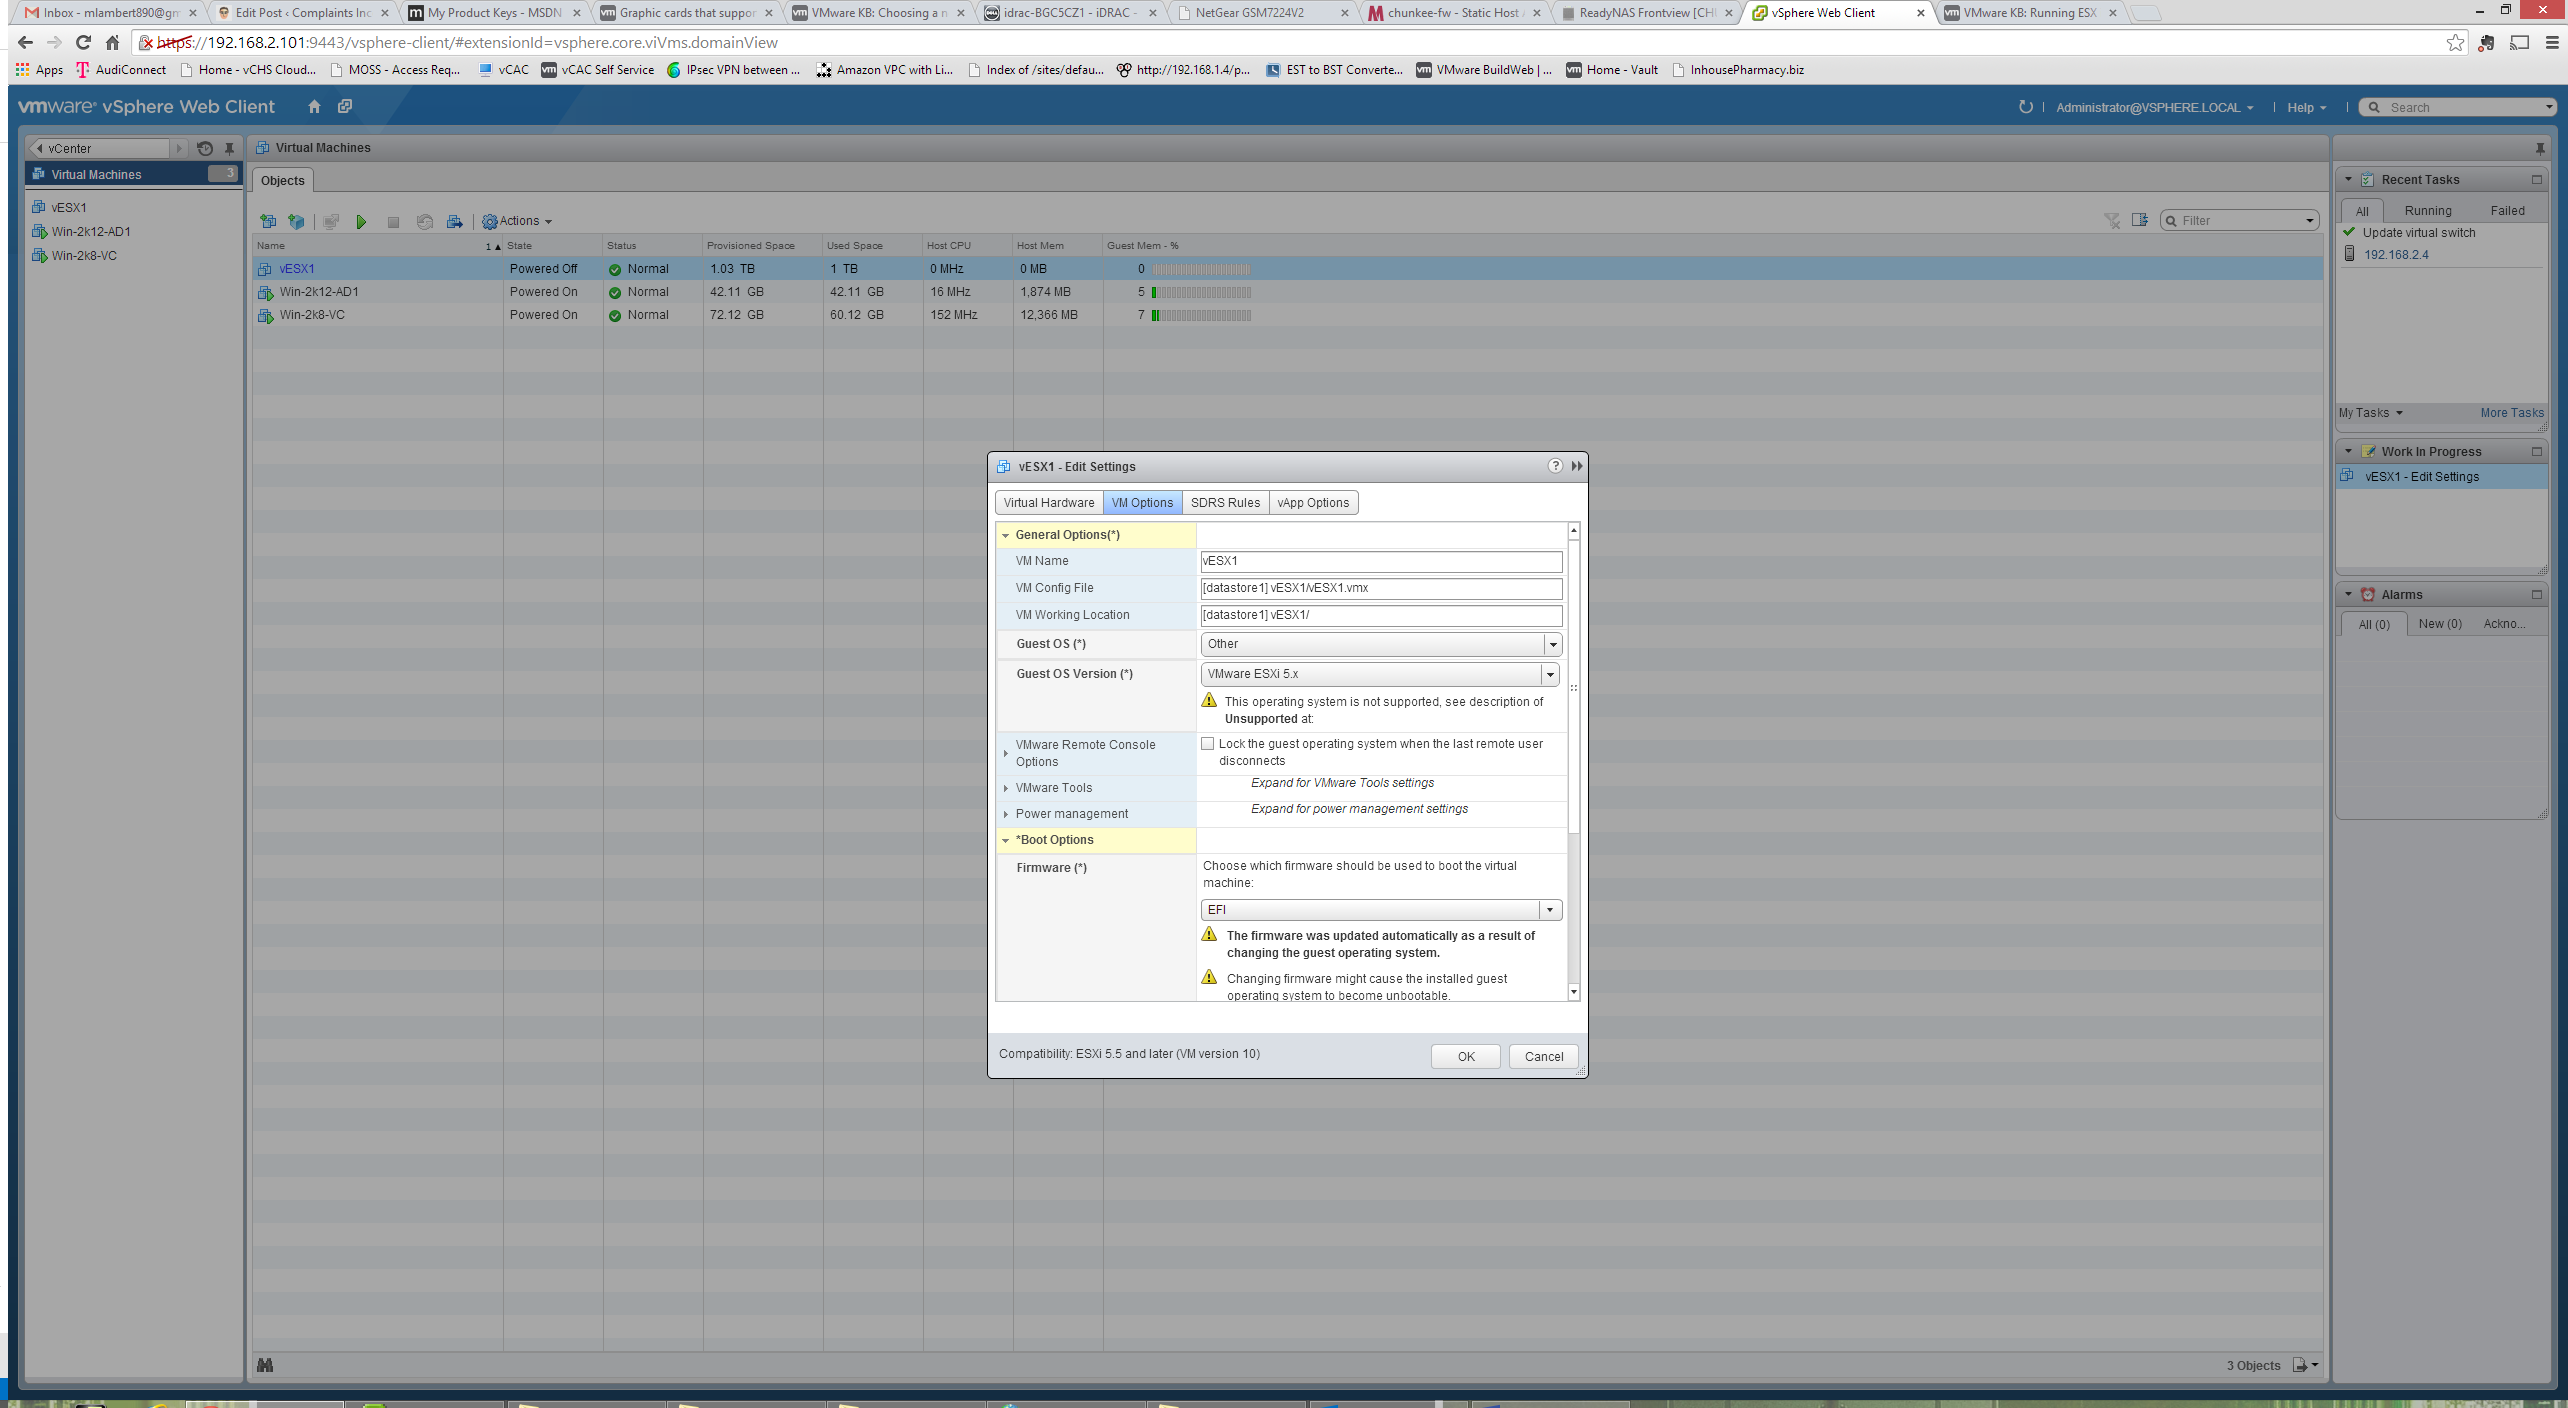Click OK in Edit Settings dialog
This screenshot has height=1408, width=2568.
[1465, 1057]
